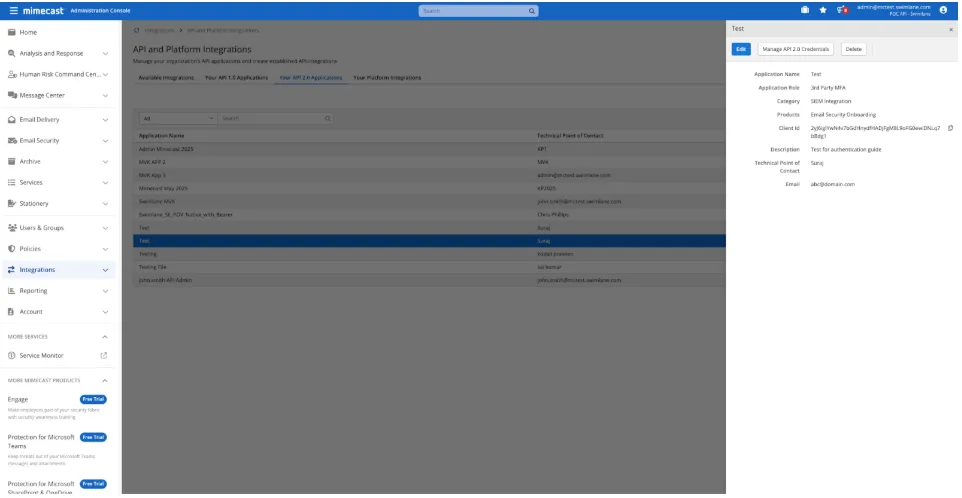The image size is (962, 498).
Task: Click the blue Edit button
Action: coord(741,49)
